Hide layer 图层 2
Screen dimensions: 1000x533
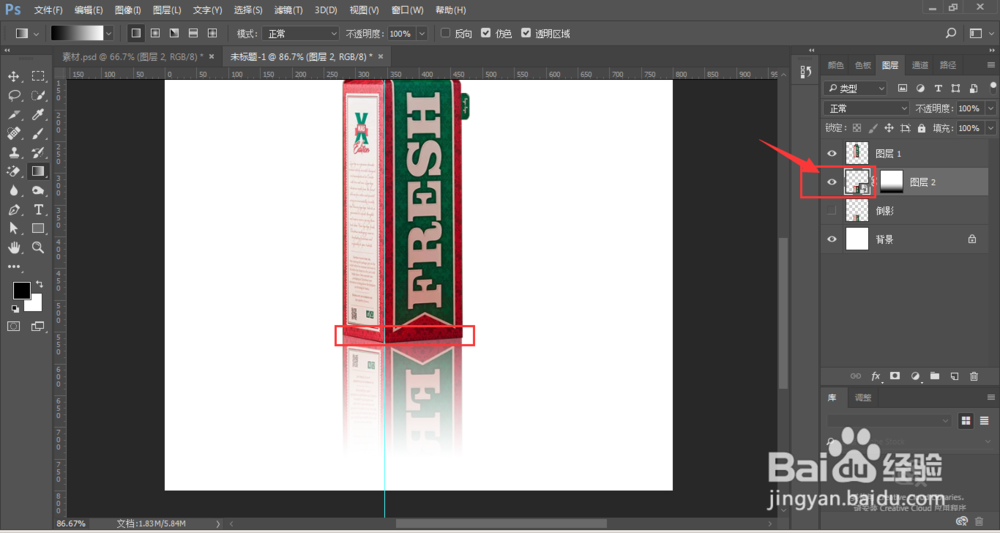(x=832, y=182)
